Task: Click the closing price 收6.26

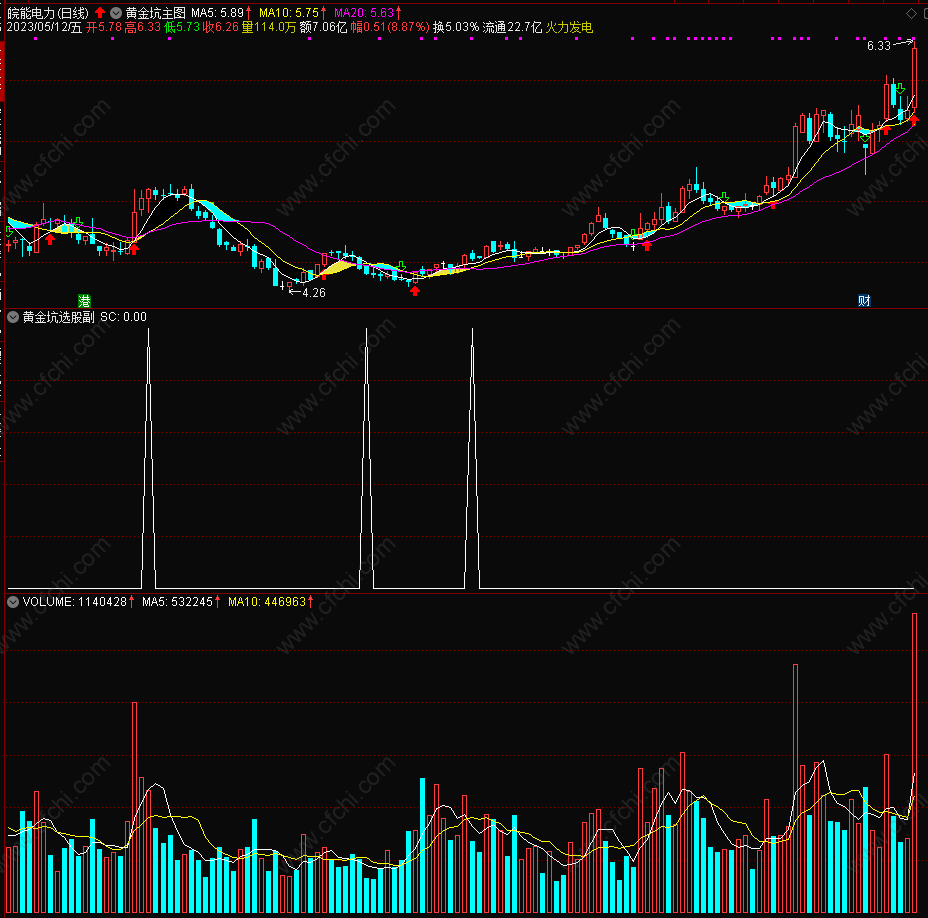Action: [x=221, y=27]
